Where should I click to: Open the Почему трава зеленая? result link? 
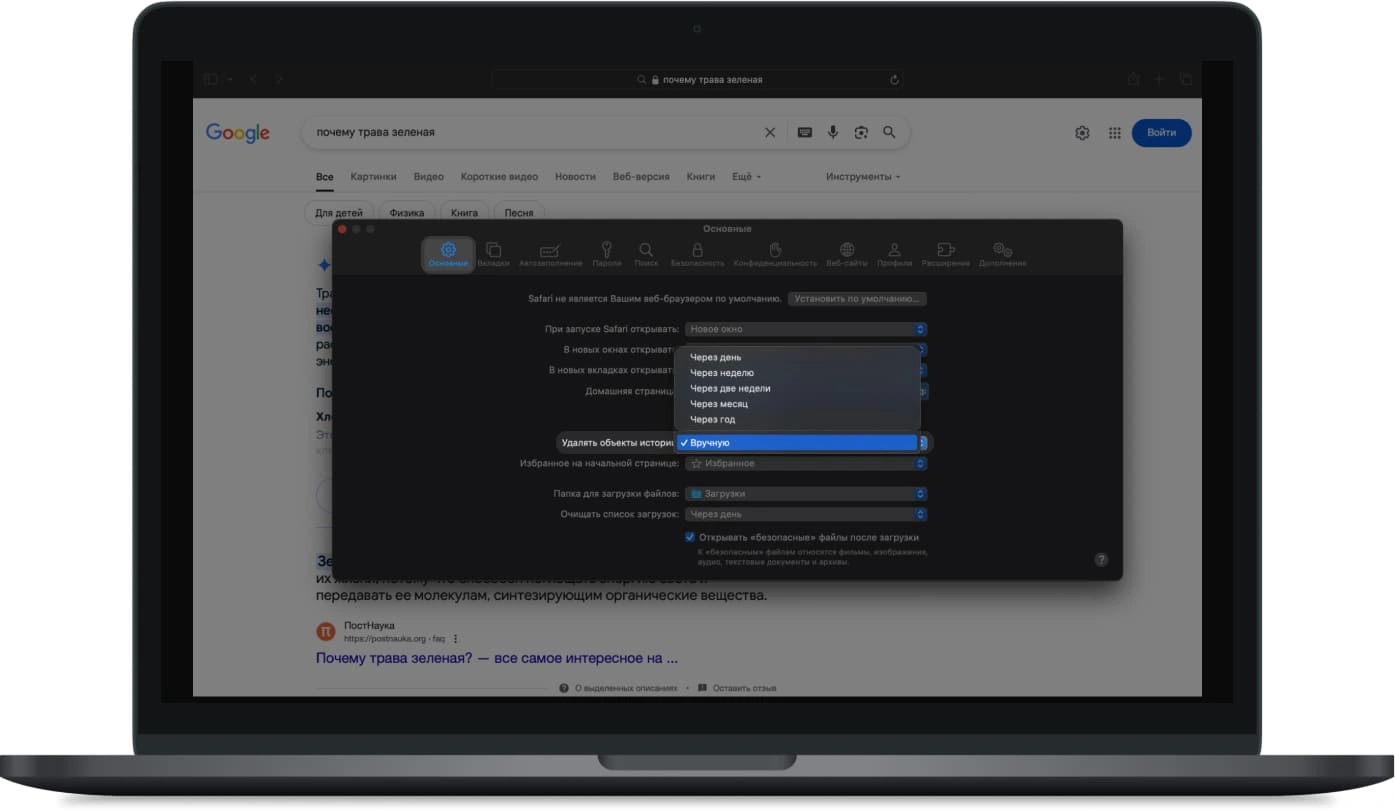pyautogui.click(x=497, y=659)
